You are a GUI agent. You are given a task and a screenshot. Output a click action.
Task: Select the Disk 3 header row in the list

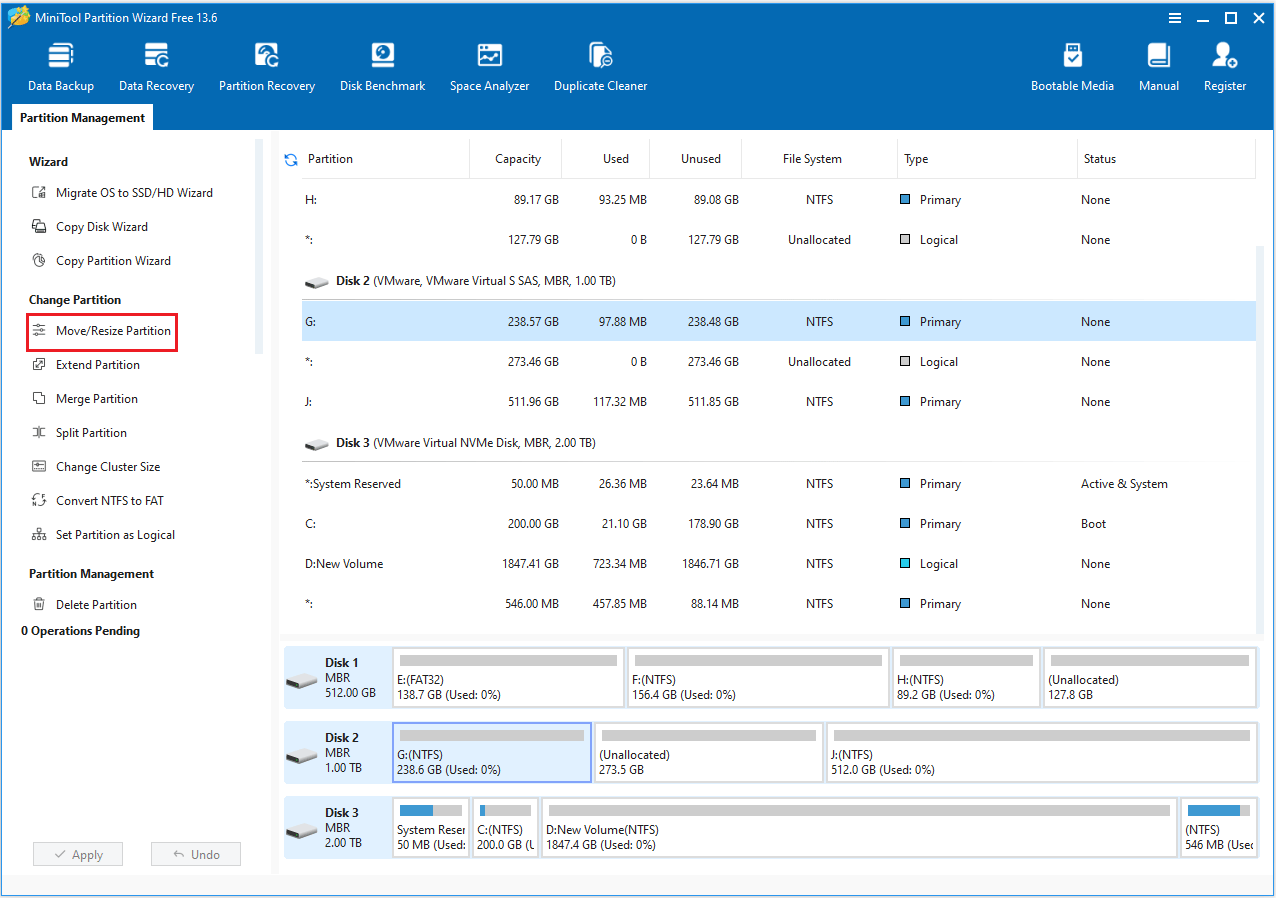(x=778, y=443)
